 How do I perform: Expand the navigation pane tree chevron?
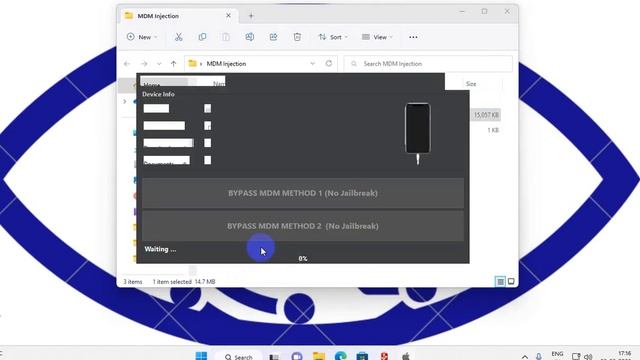click(x=125, y=101)
